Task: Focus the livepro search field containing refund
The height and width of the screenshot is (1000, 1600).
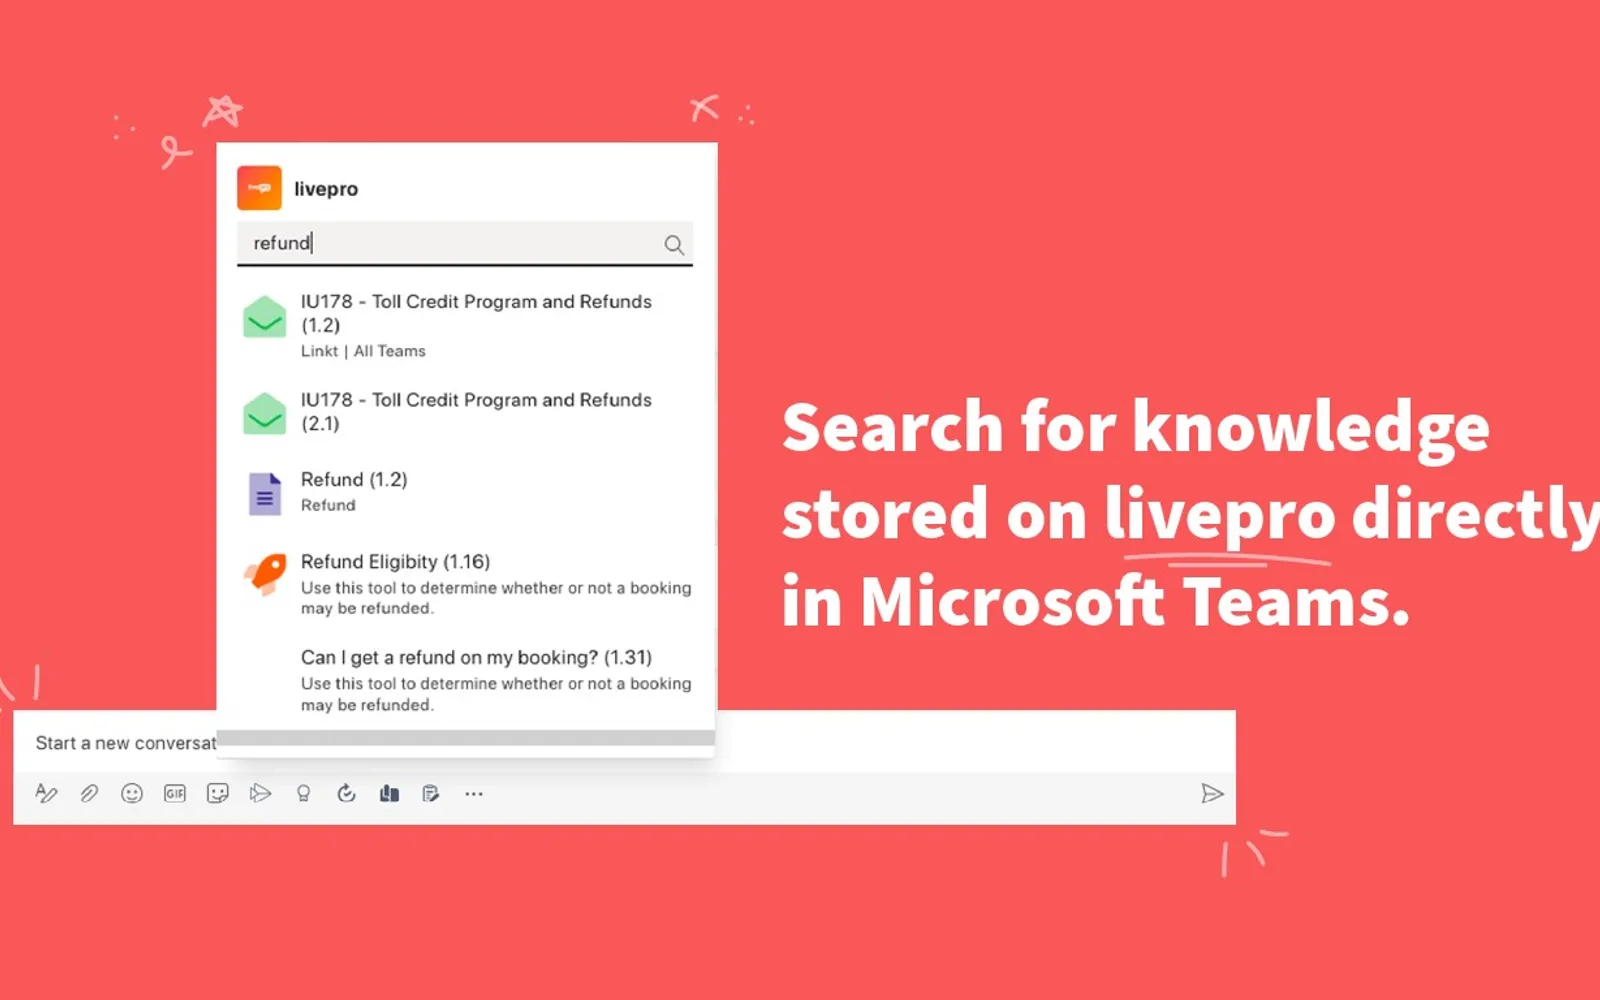Action: point(465,244)
